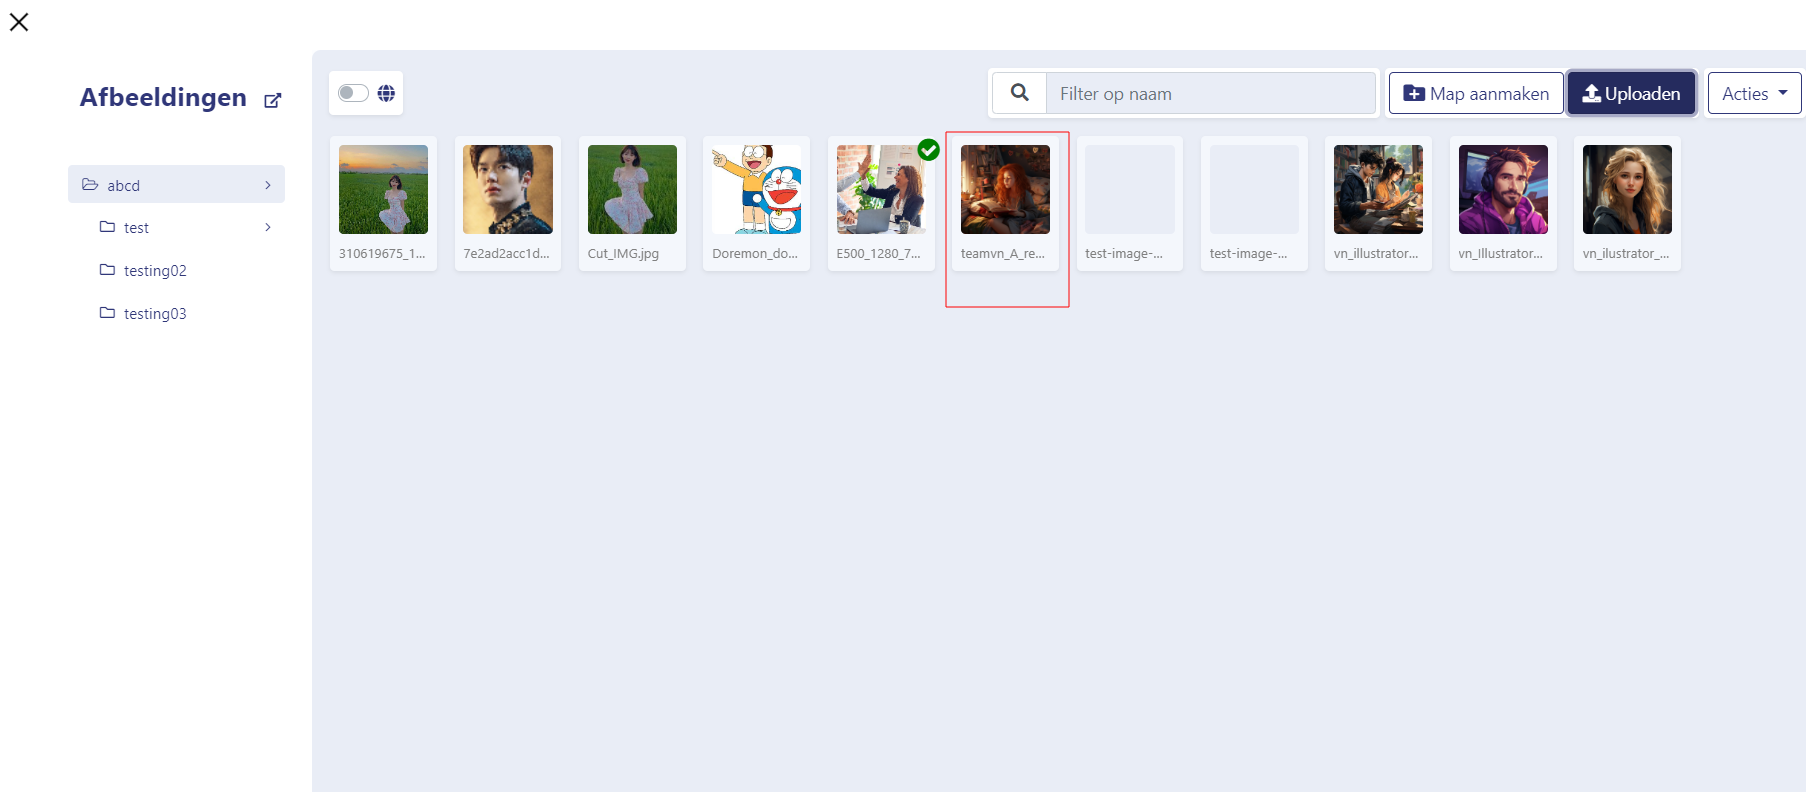The image size is (1806, 792).
Task: Choose the Cut_IMG.jpg thumbnail
Action: point(632,190)
